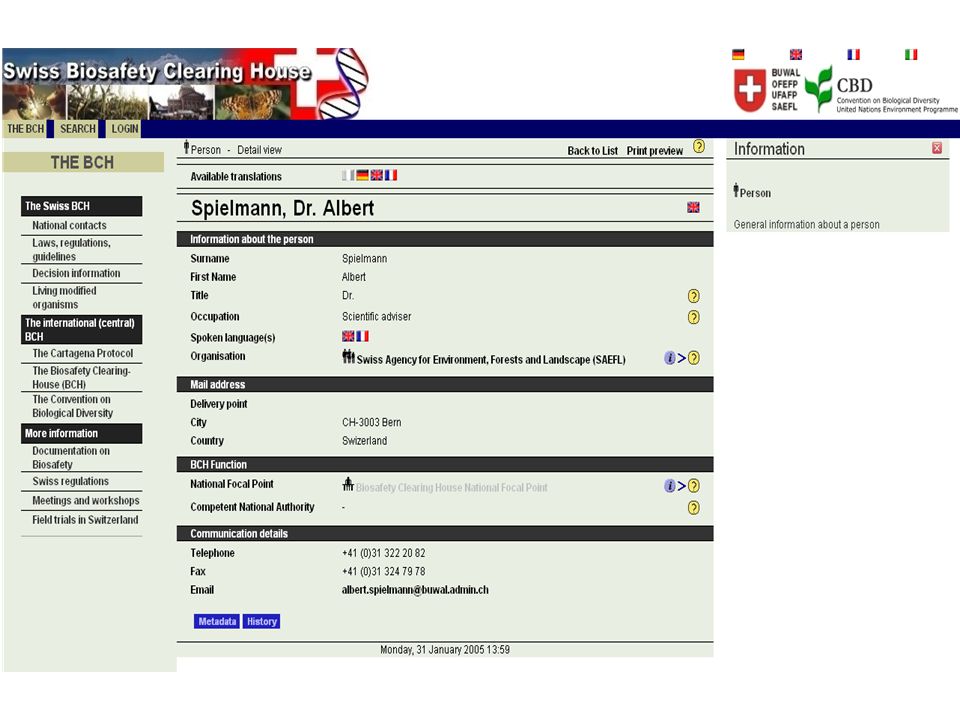Click the info icon in the Organisation row
The height and width of the screenshot is (720, 960).
(x=670, y=358)
